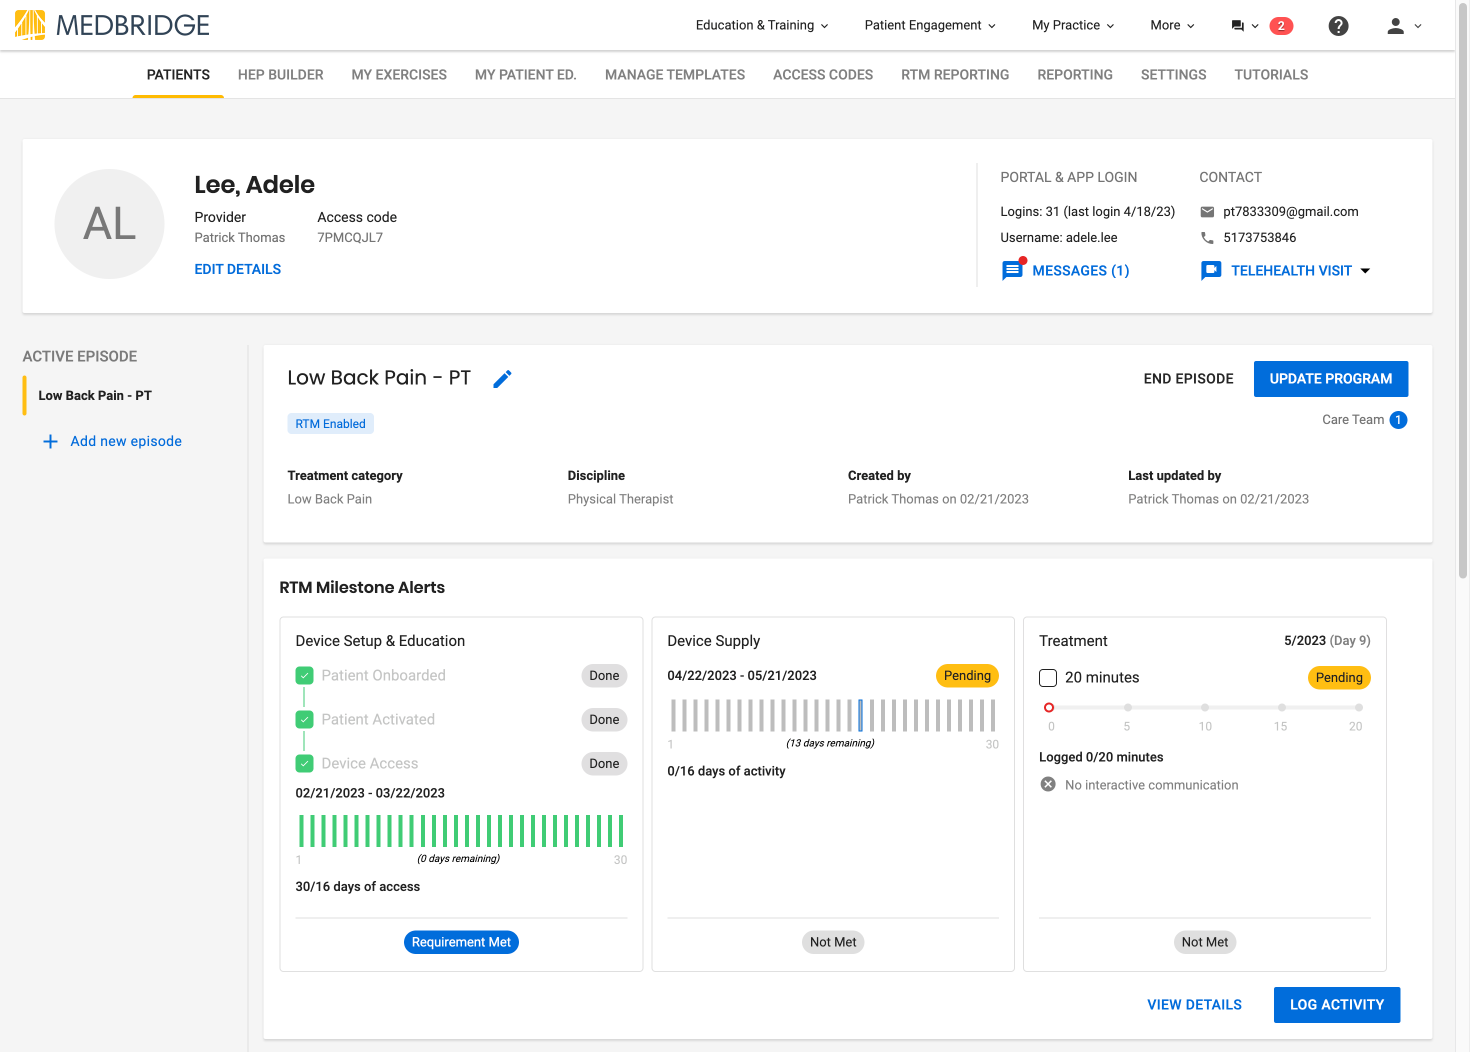1470x1052 pixels.
Task: Expand the account menu chevron
Action: tap(1418, 27)
